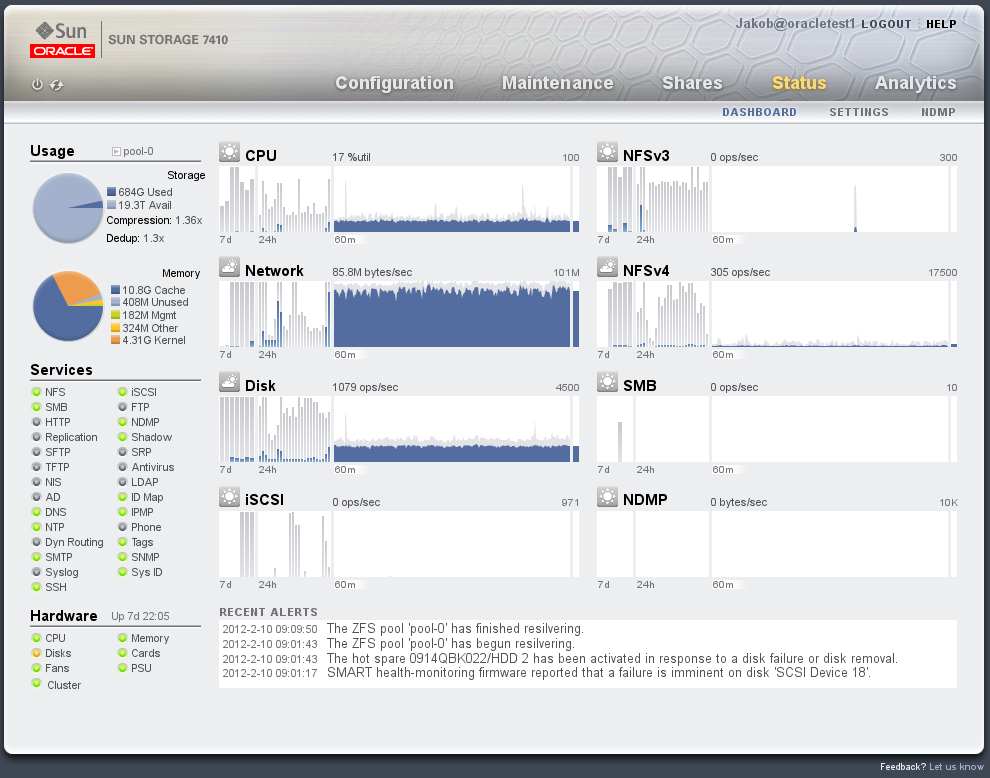Image resolution: width=990 pixels, height=778 pixels.
Task: Click the HTTP service status light
Action: (x=37, y=422)
